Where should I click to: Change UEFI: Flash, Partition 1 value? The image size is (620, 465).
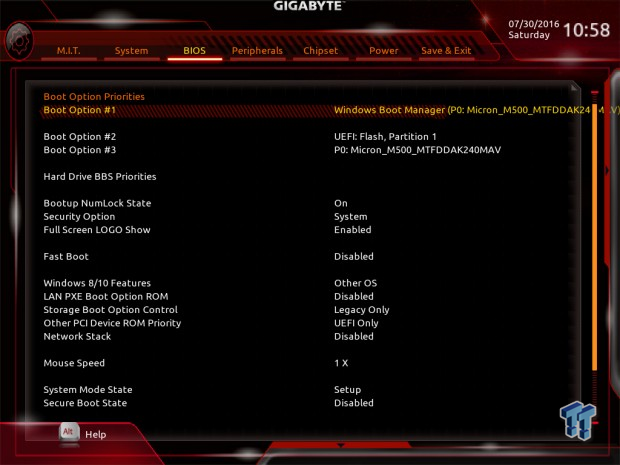[x=385, y=137]
